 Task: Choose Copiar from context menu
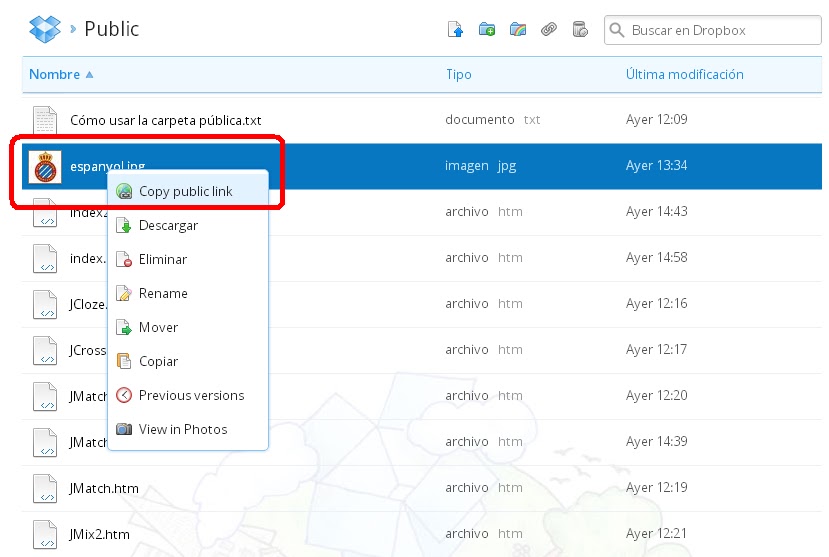click(188, 361)
